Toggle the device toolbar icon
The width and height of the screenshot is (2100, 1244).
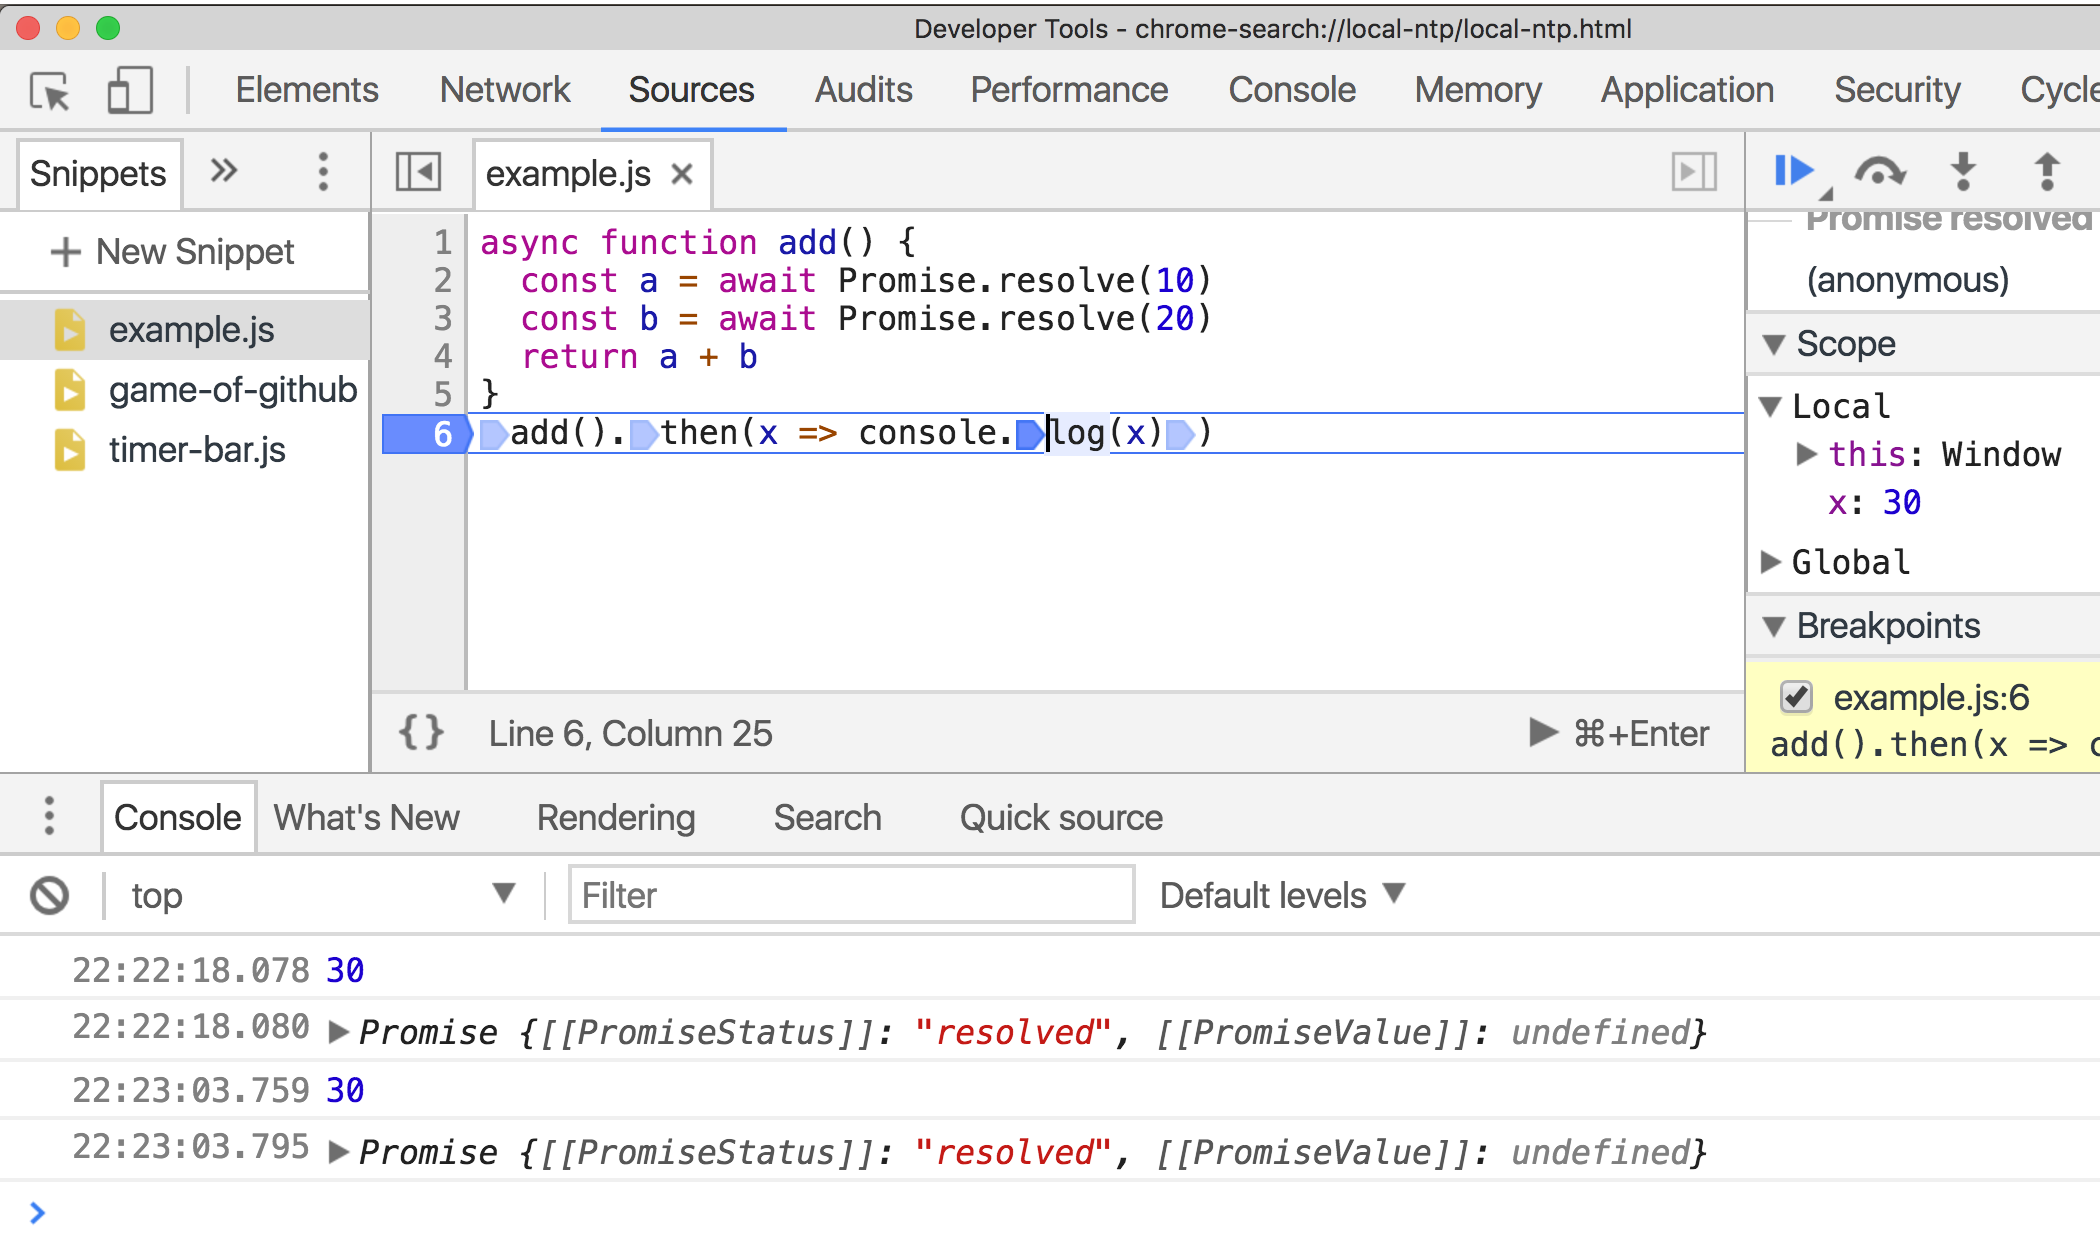coord(130,91)
